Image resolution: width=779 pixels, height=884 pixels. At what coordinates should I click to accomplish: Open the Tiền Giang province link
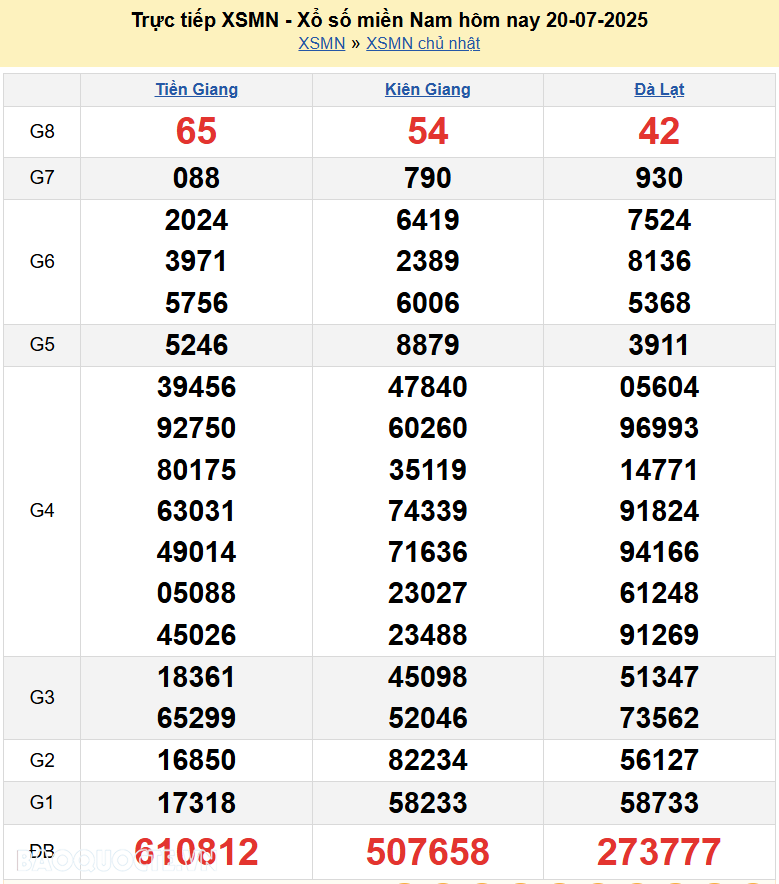[196, 89]
